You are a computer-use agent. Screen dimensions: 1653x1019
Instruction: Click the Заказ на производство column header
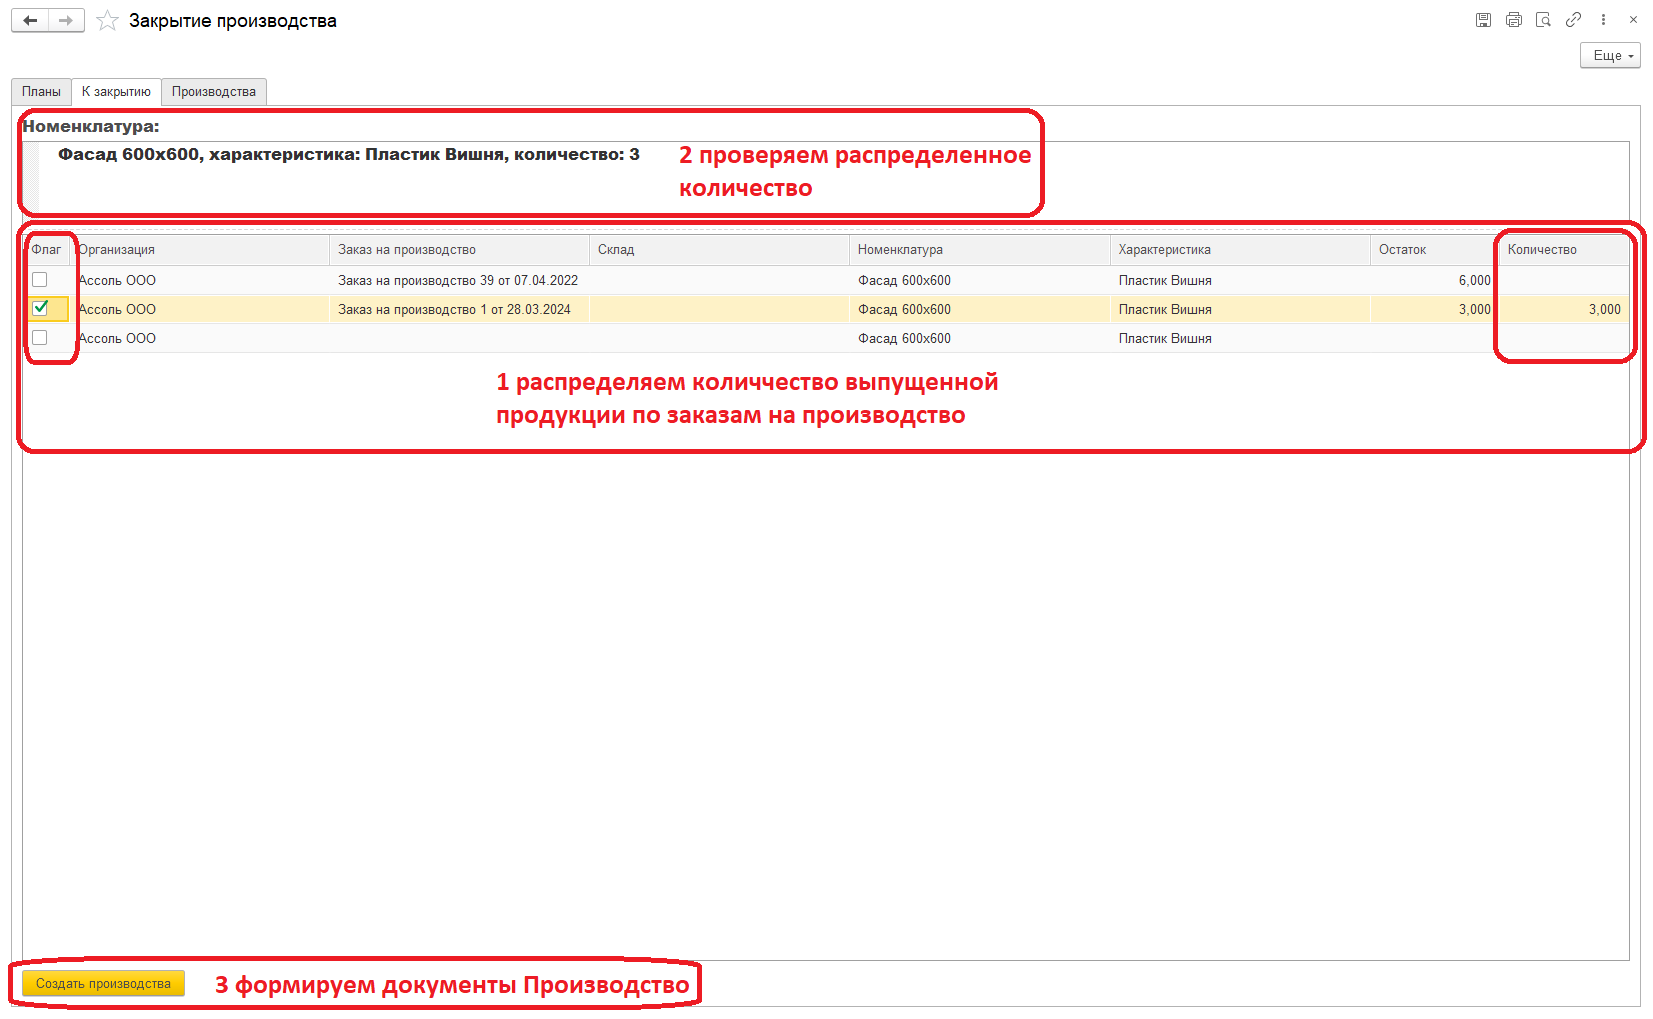click(460, 250)
